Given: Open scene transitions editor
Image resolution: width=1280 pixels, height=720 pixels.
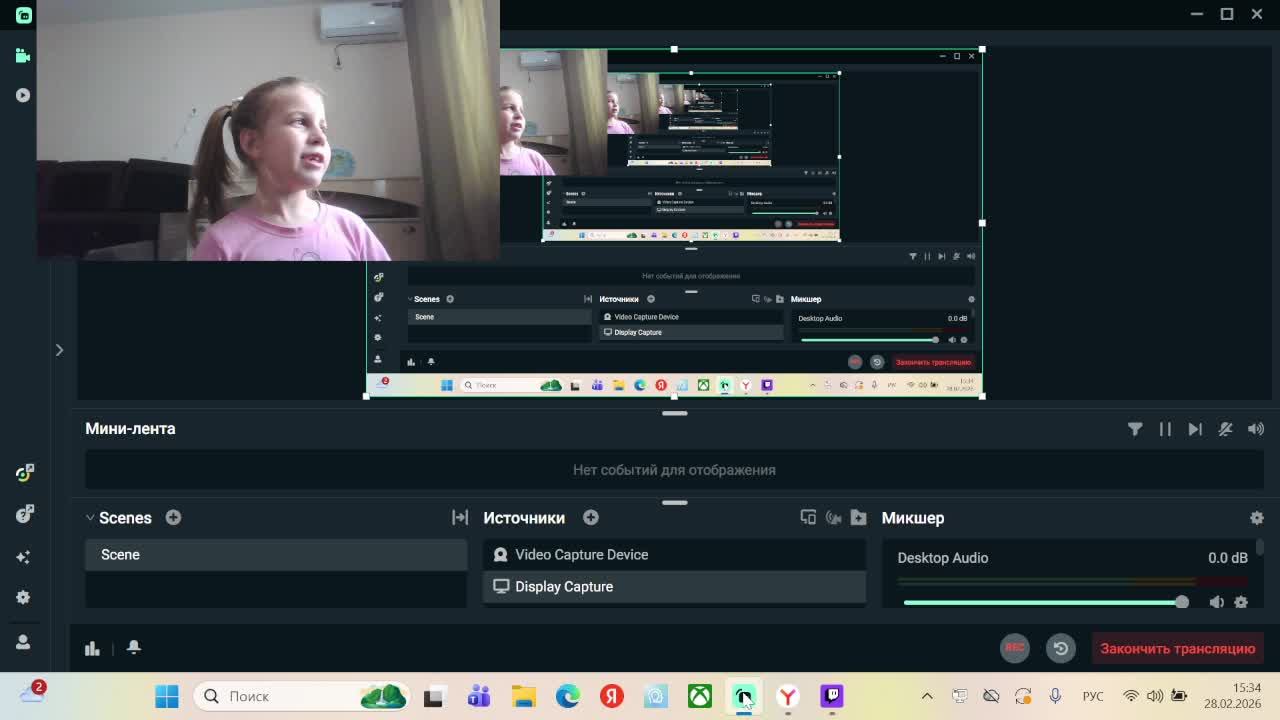Looking at the screenshot, I should [460, 517].
